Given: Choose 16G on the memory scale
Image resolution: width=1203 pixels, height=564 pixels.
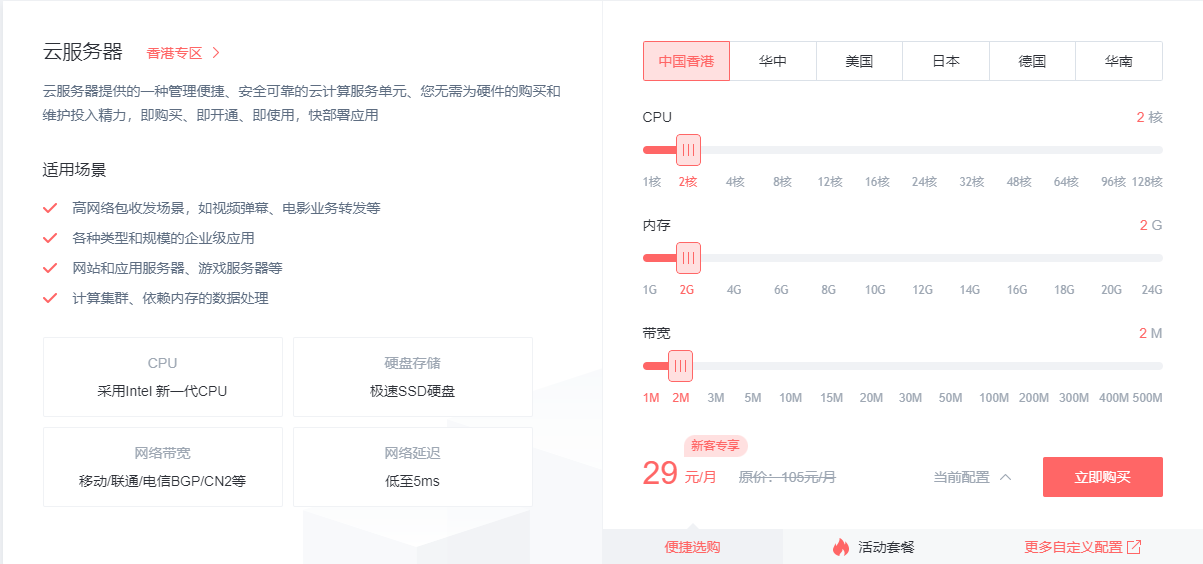Looking at the screenshot, I should pyautogui.click(x=1017, y=290).
